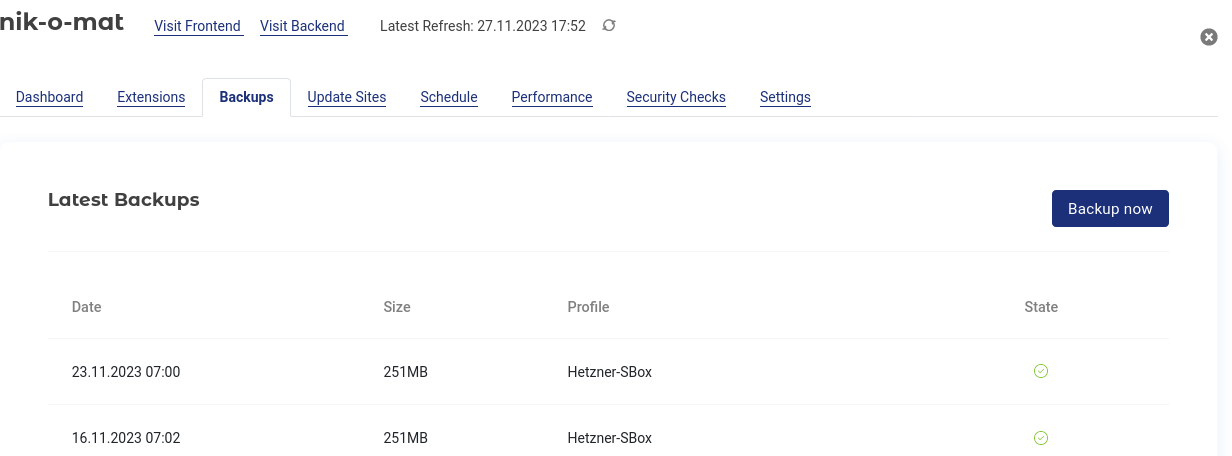This screenshot has width=1232, height=456.
Task: Switch to the Settings tab
Action: (x=785, y=97)
